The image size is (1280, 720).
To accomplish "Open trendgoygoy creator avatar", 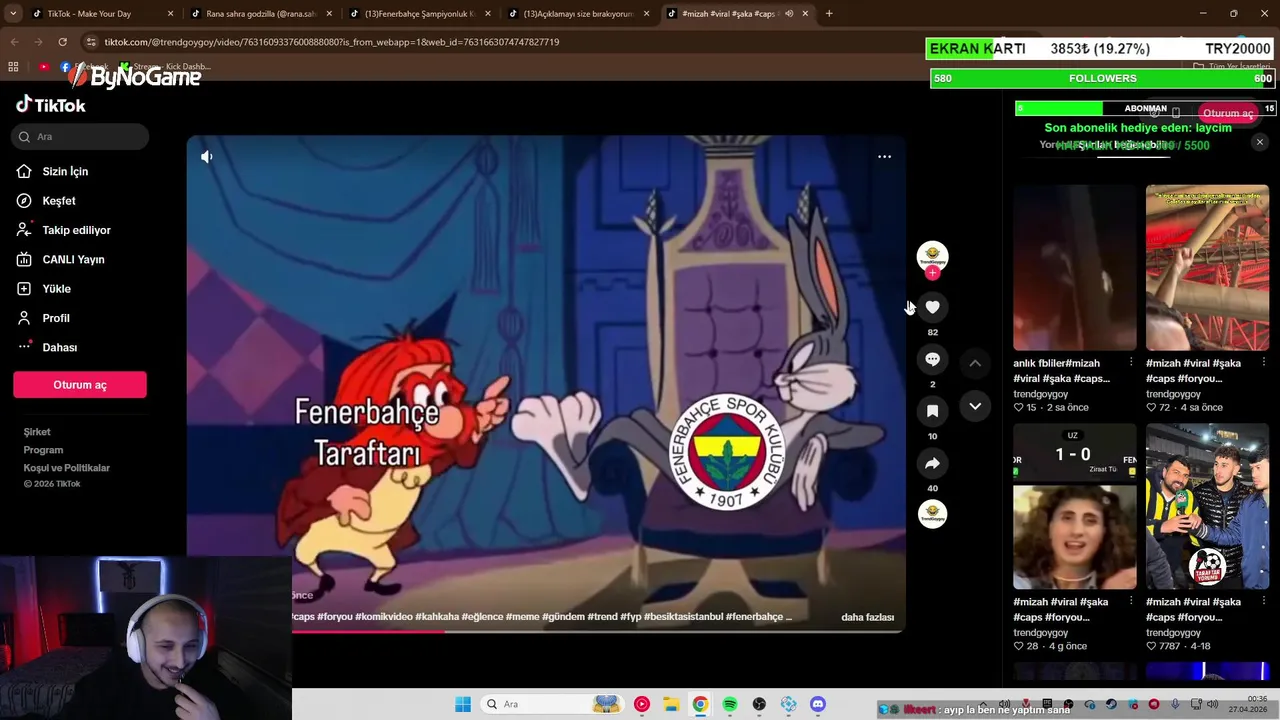I will [932, 256].
